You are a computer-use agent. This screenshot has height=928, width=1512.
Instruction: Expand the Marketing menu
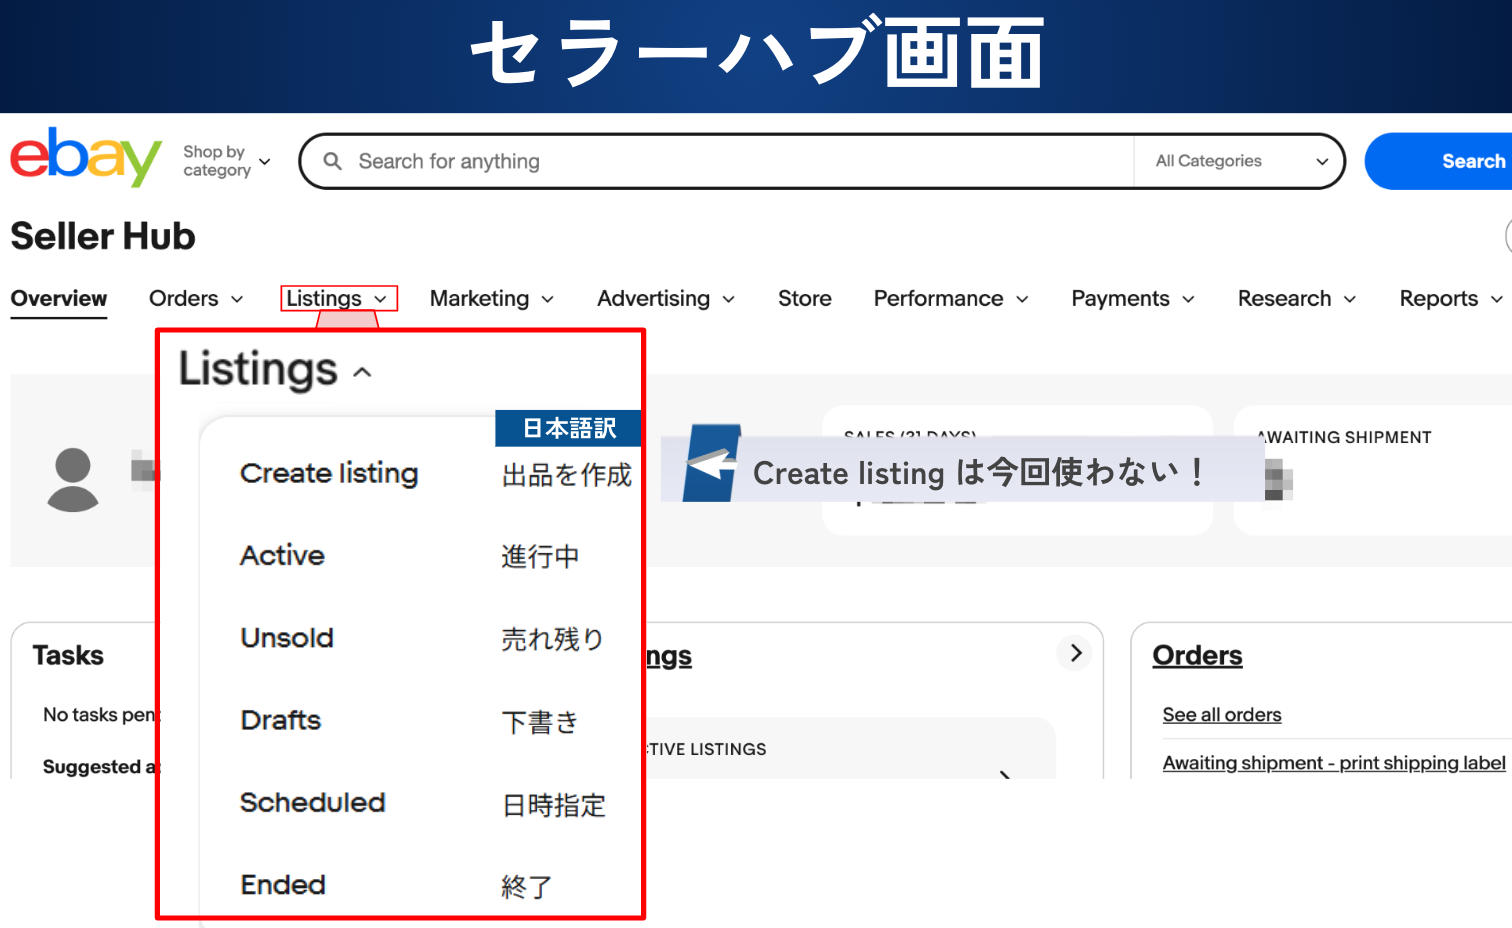point(492,298)
